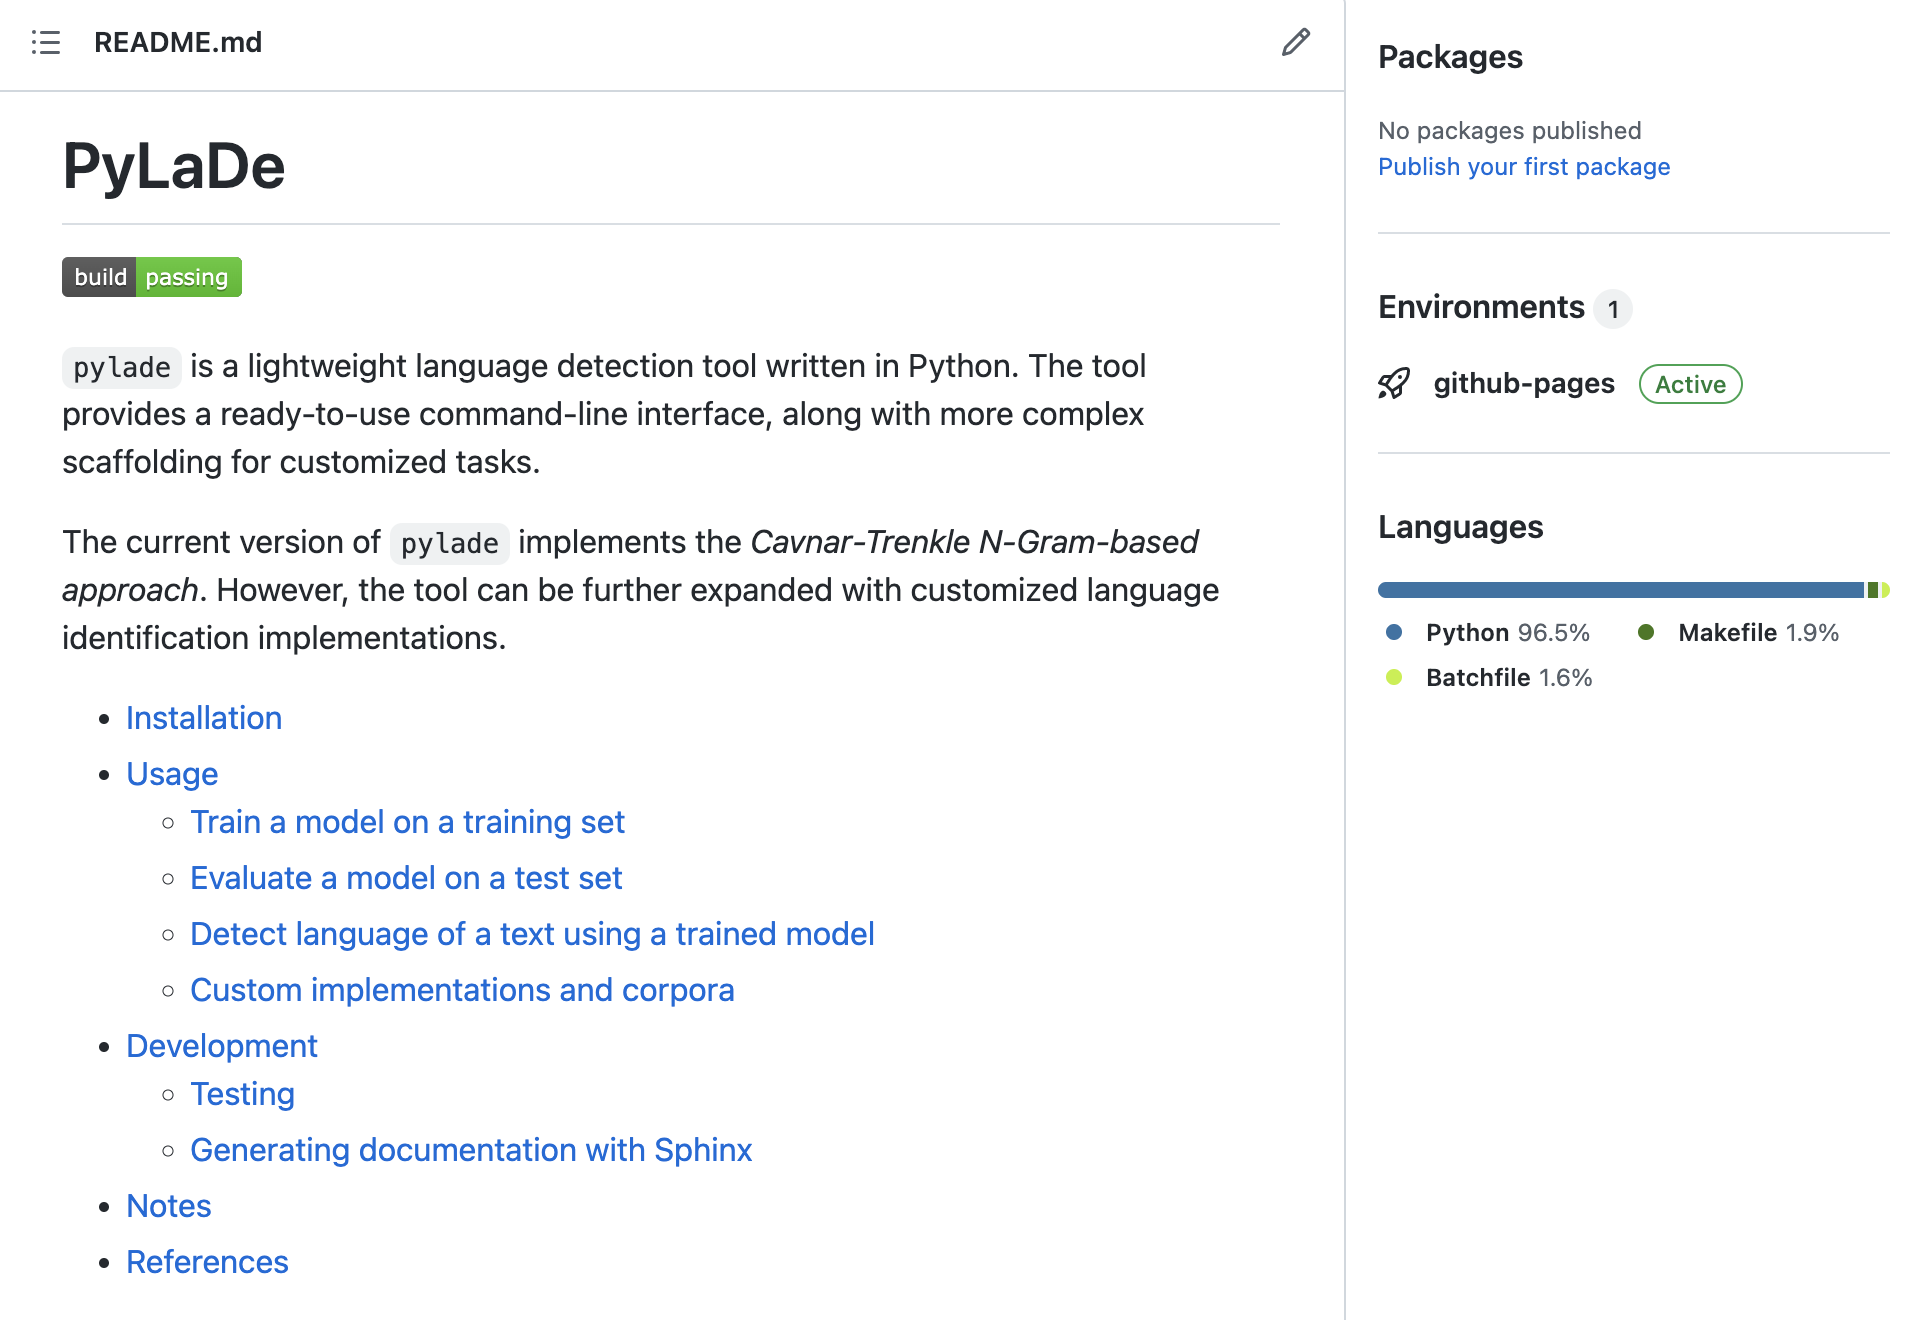1910x1320 pixels.
Task: Open the Environments heading link
Action: (1481, 307)
